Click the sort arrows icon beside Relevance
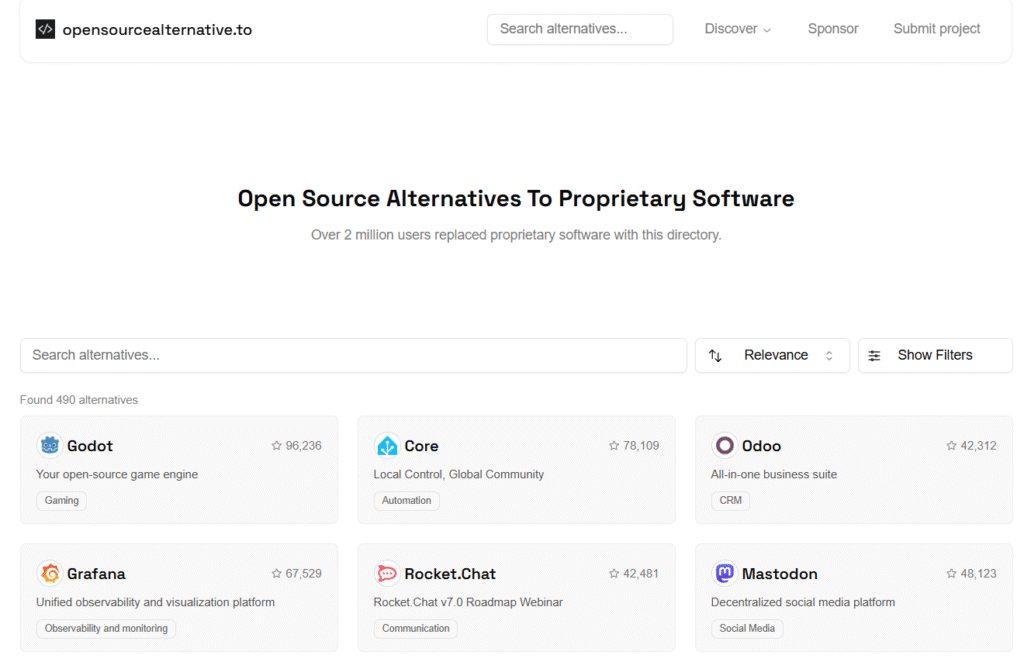The height and width of the screenshot is (662, 1024). tap(715, 356)
